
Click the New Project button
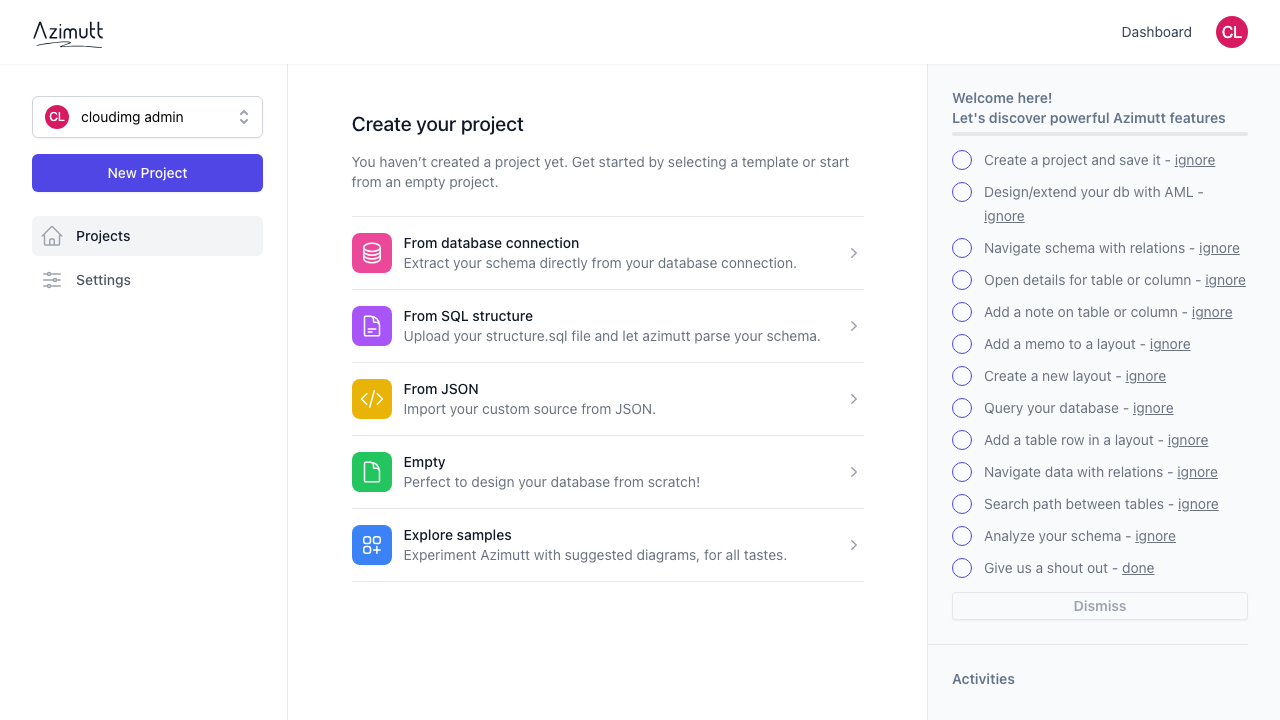pos(147,173)
